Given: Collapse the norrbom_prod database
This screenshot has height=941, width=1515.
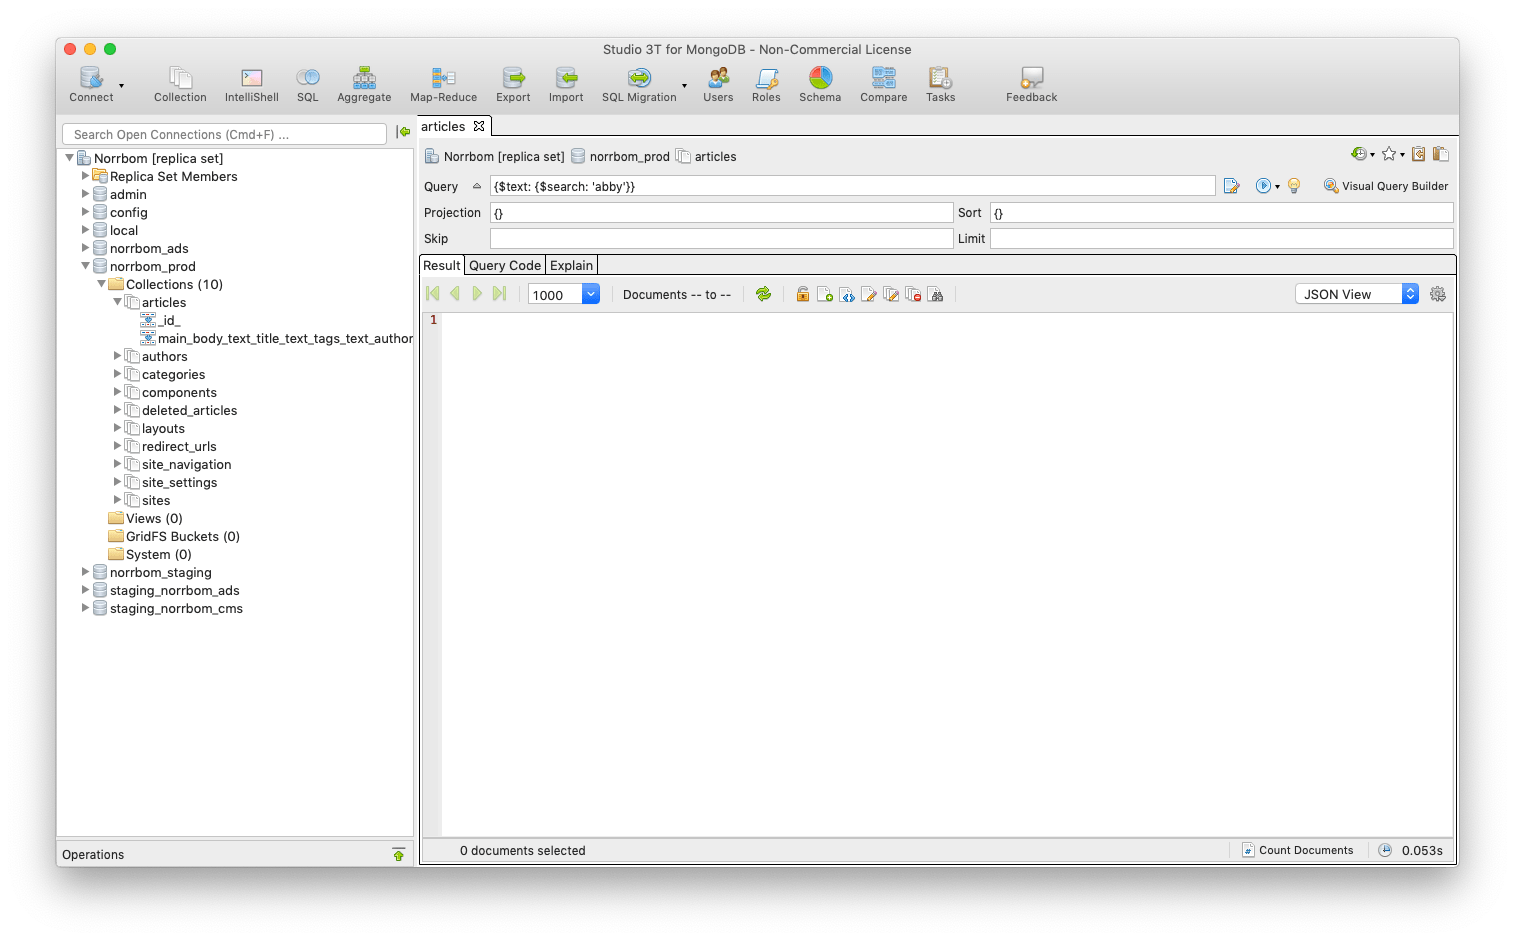Looking at the screenshot, I should [86, 266].
